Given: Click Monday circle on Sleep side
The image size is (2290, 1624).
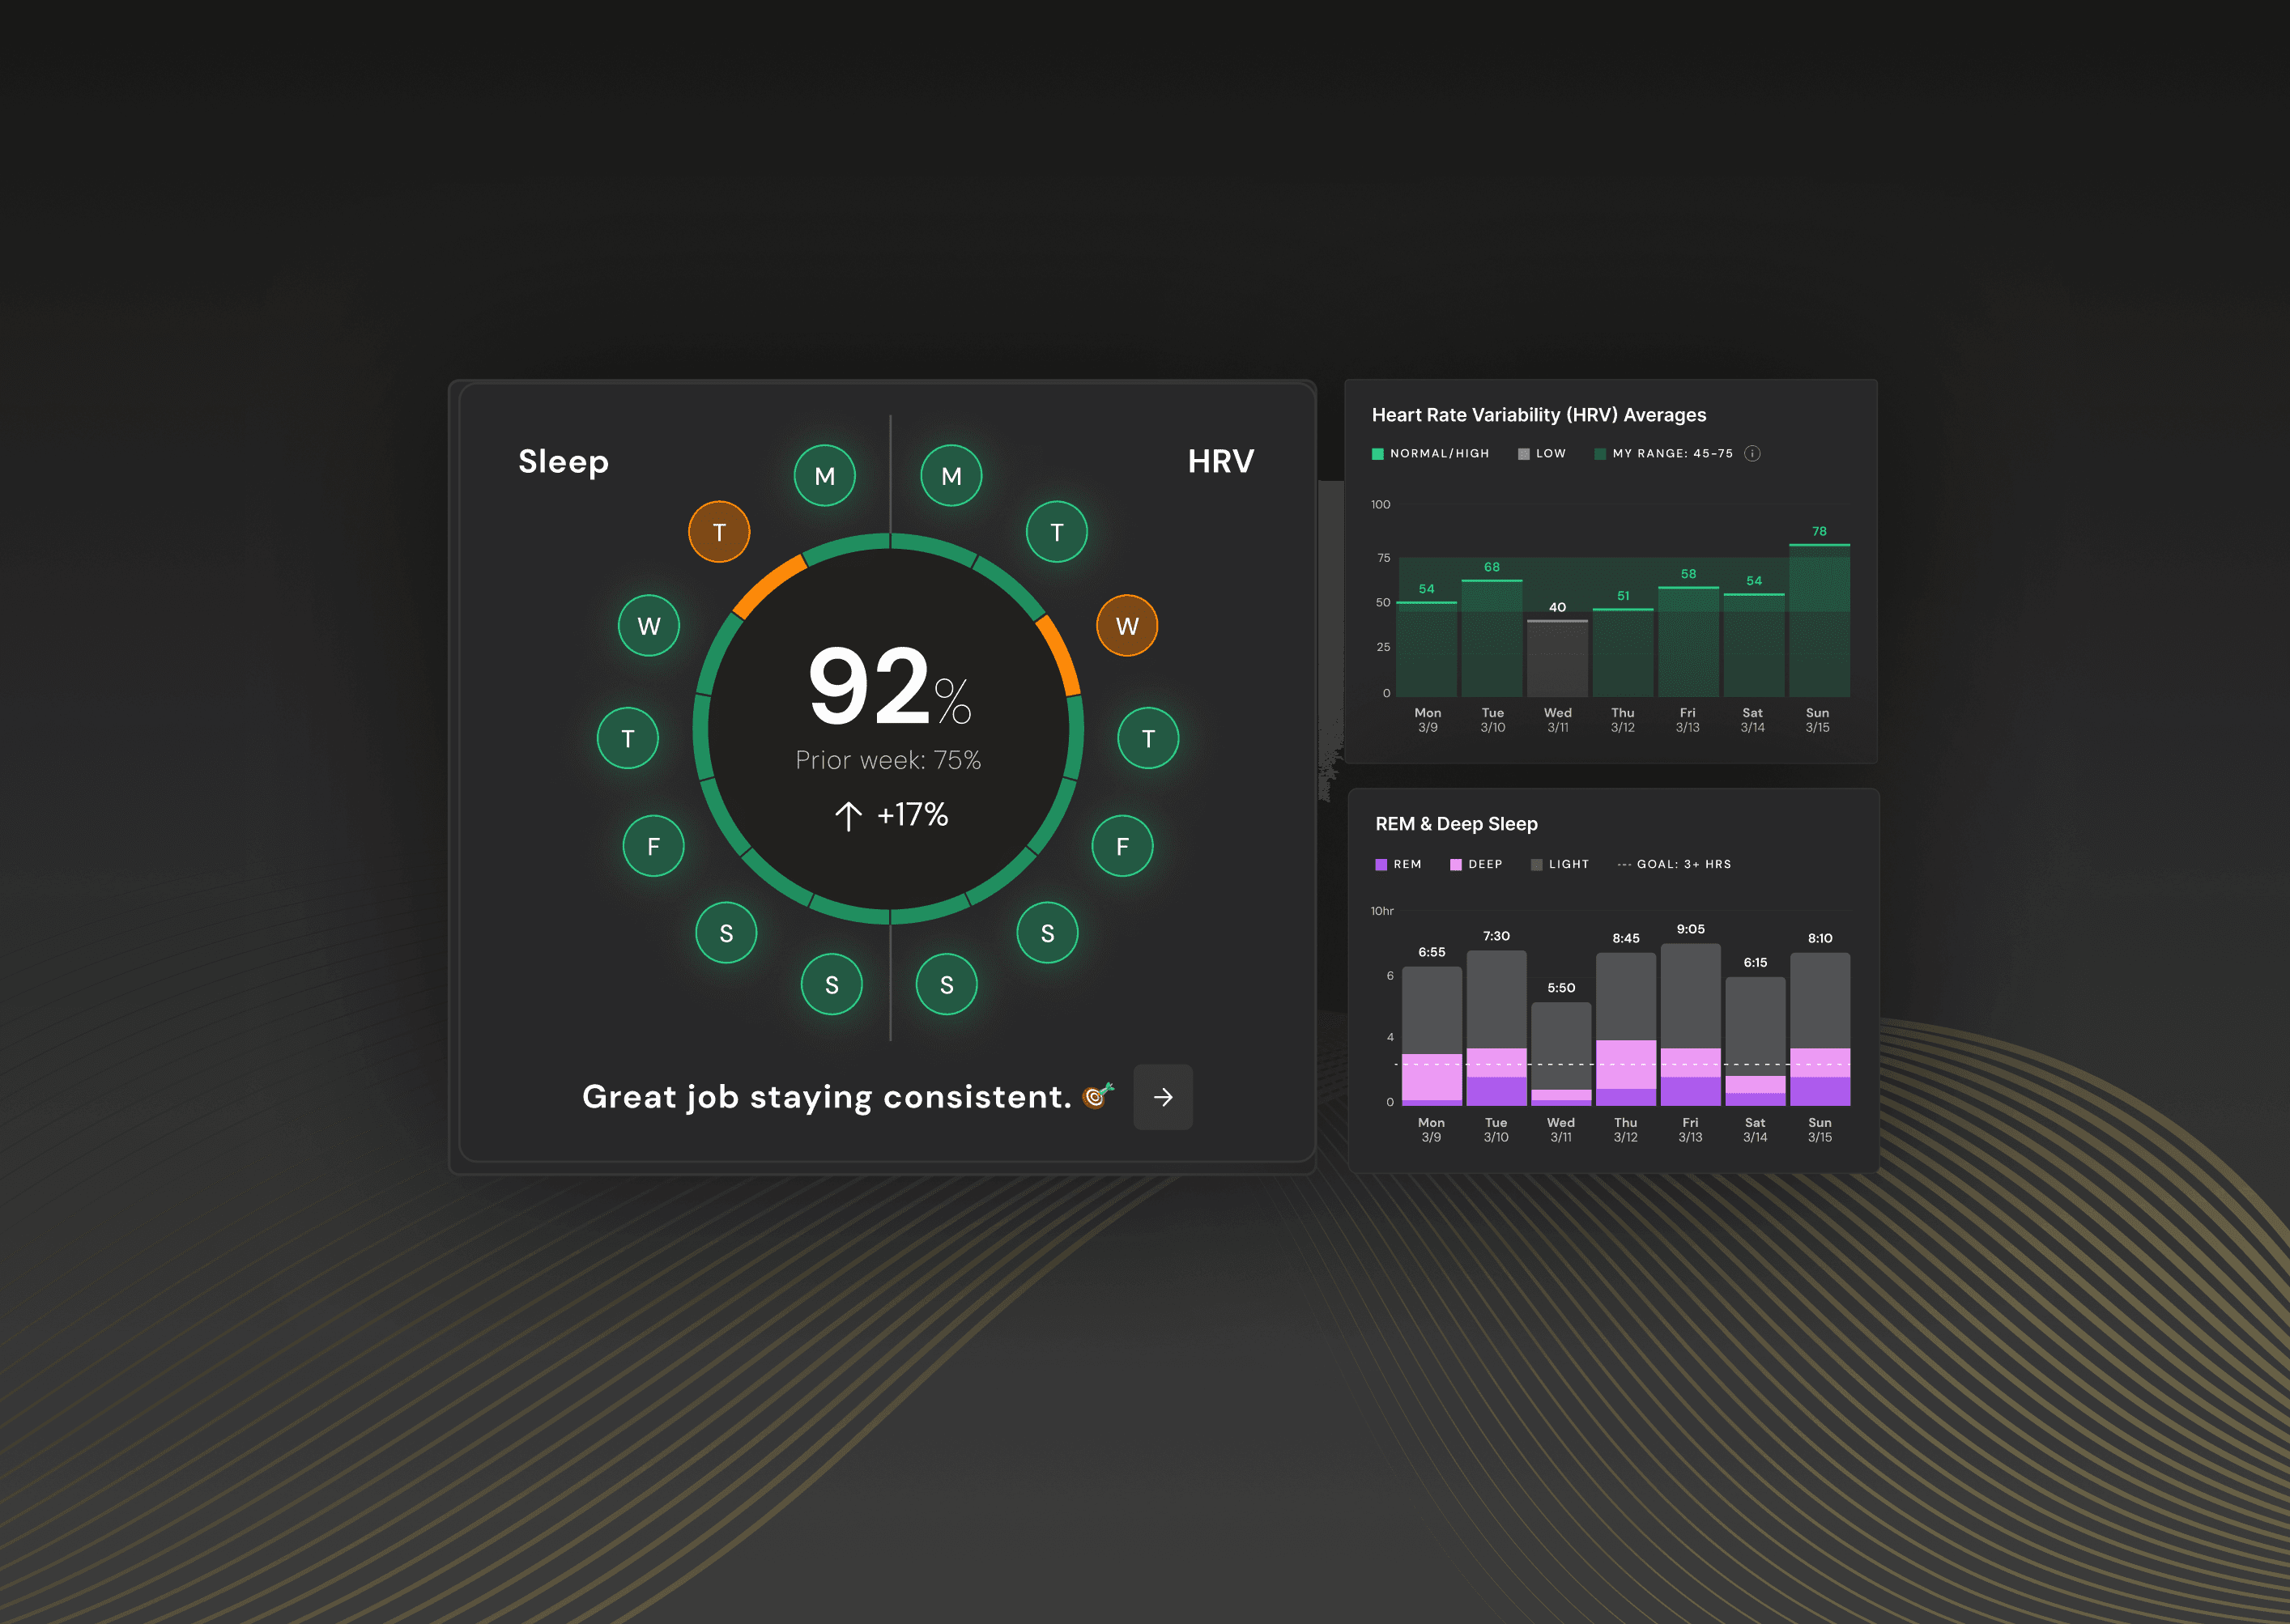Looking at the screenshot, I should click(x=825, y=476).
